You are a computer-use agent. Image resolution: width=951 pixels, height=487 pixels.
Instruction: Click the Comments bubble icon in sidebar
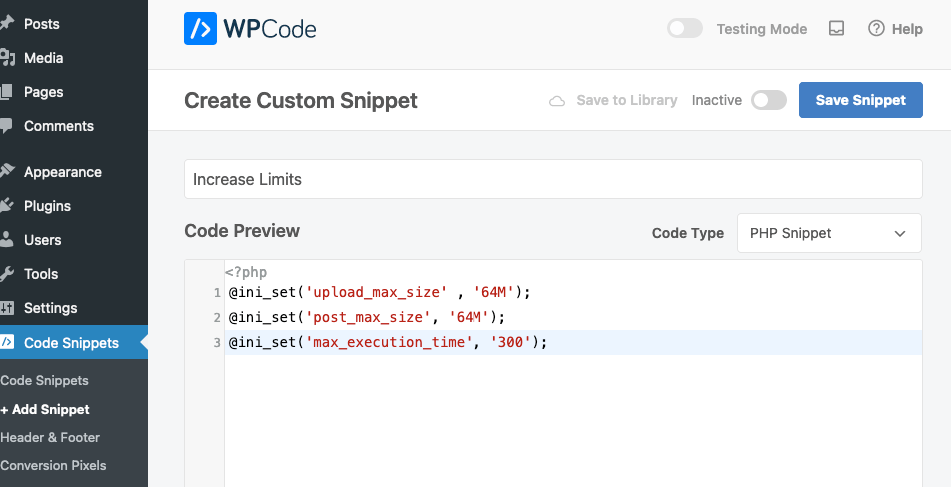(x=7, y=126)
